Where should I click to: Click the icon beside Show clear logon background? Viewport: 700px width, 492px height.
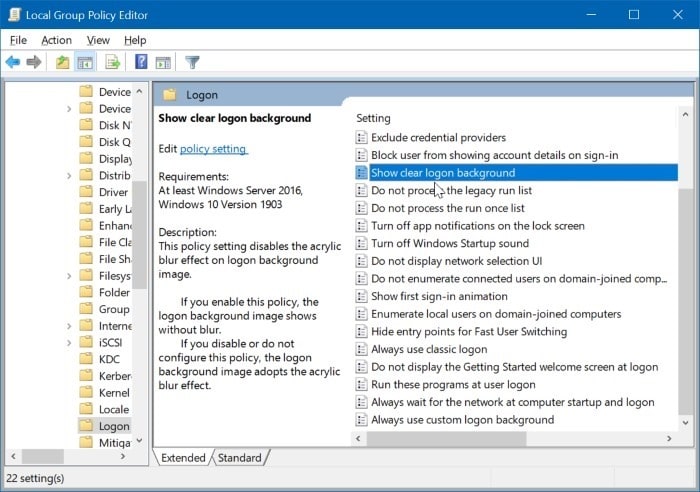[361, 173]
